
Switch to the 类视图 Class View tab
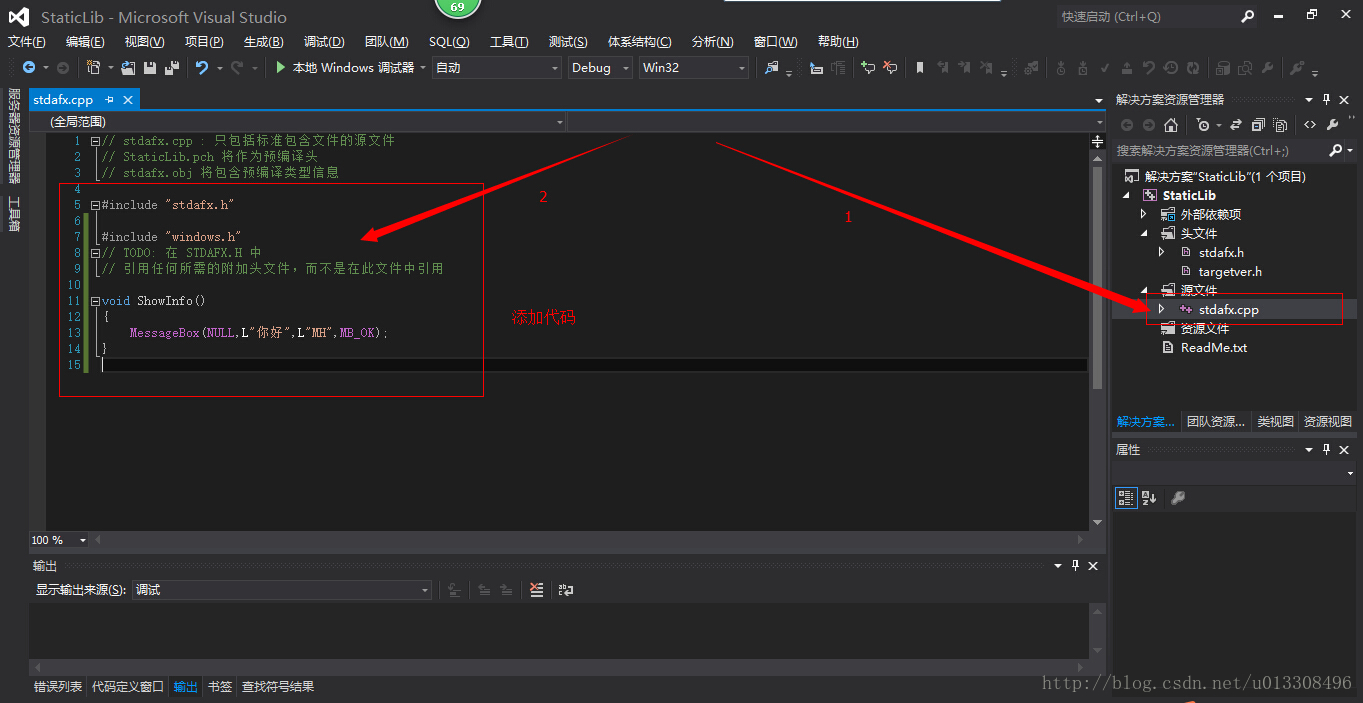pyautogui.click(x=1275, y=422)
